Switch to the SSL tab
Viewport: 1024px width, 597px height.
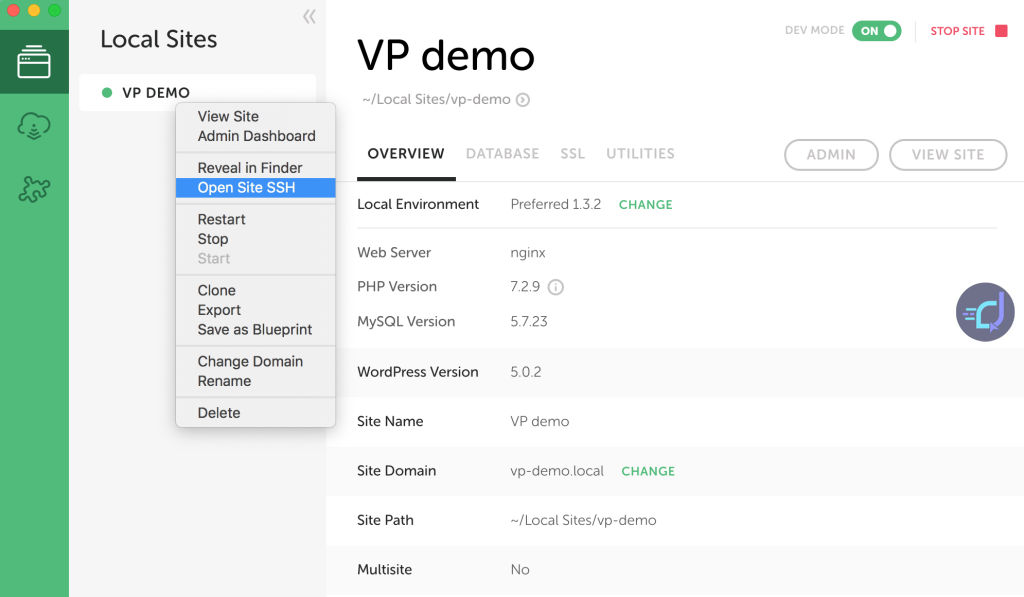click(572, 153)
